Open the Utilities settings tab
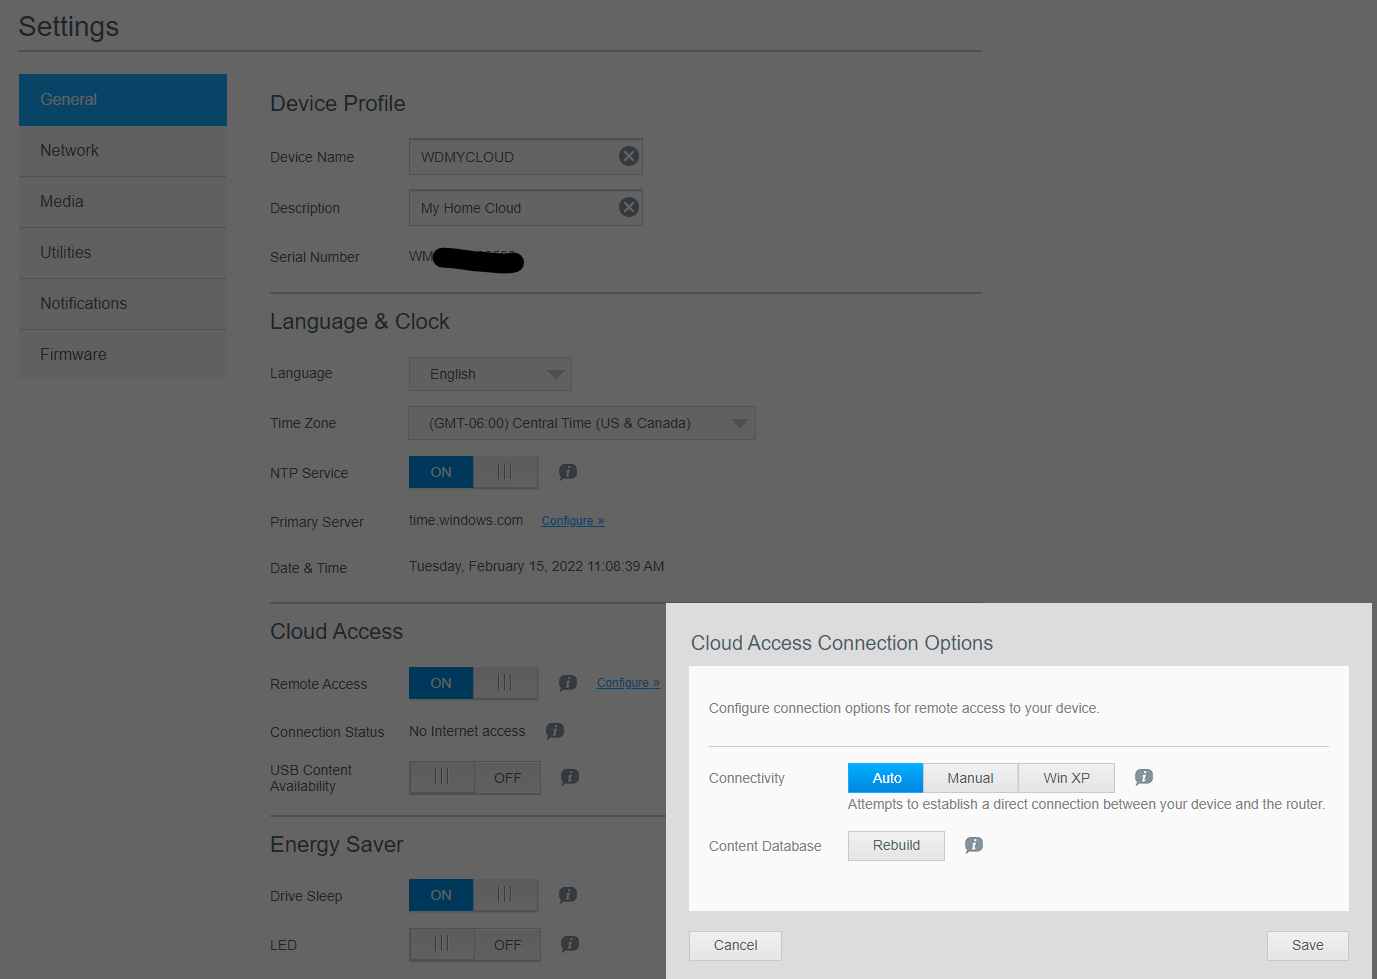 coord(123,253)
